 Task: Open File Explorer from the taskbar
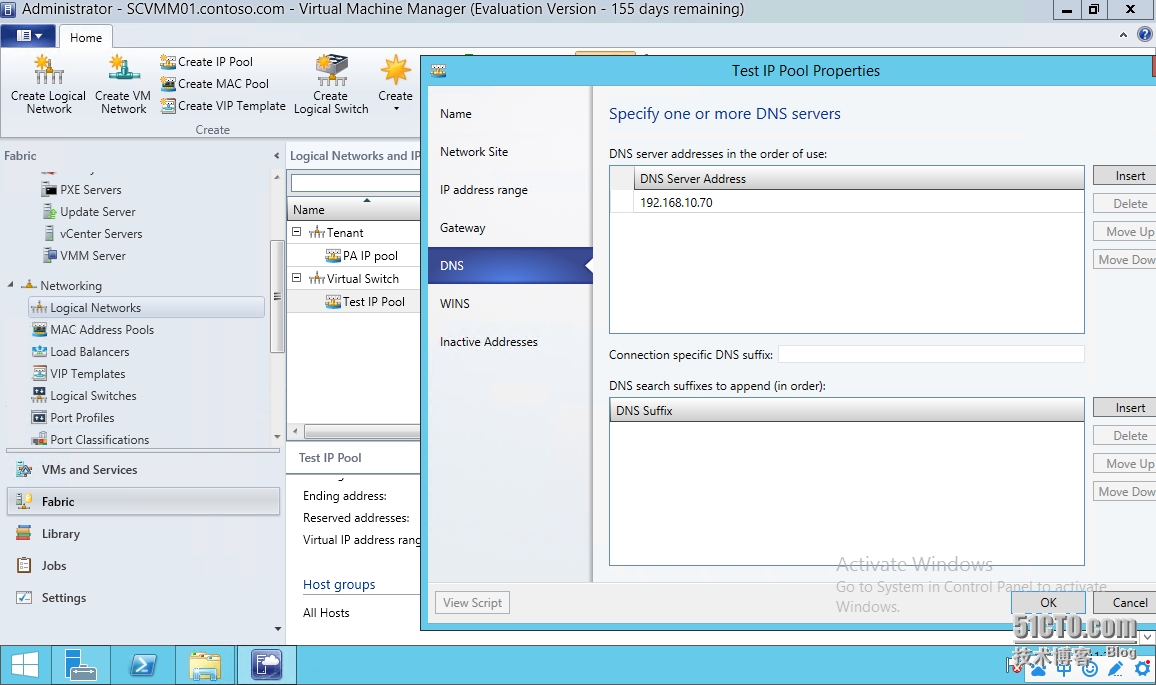[205, 665]
